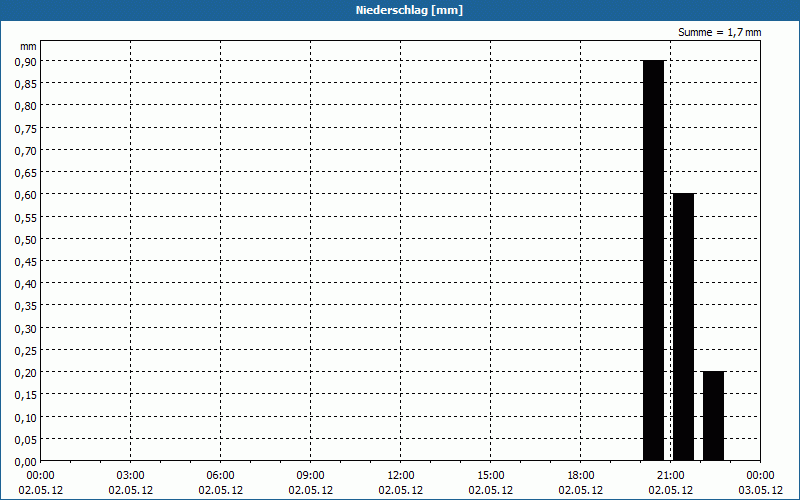This screenshot has height=500, width=800.
Task: Click the Summe = 1,7 mm label
Action: (719, 32)
